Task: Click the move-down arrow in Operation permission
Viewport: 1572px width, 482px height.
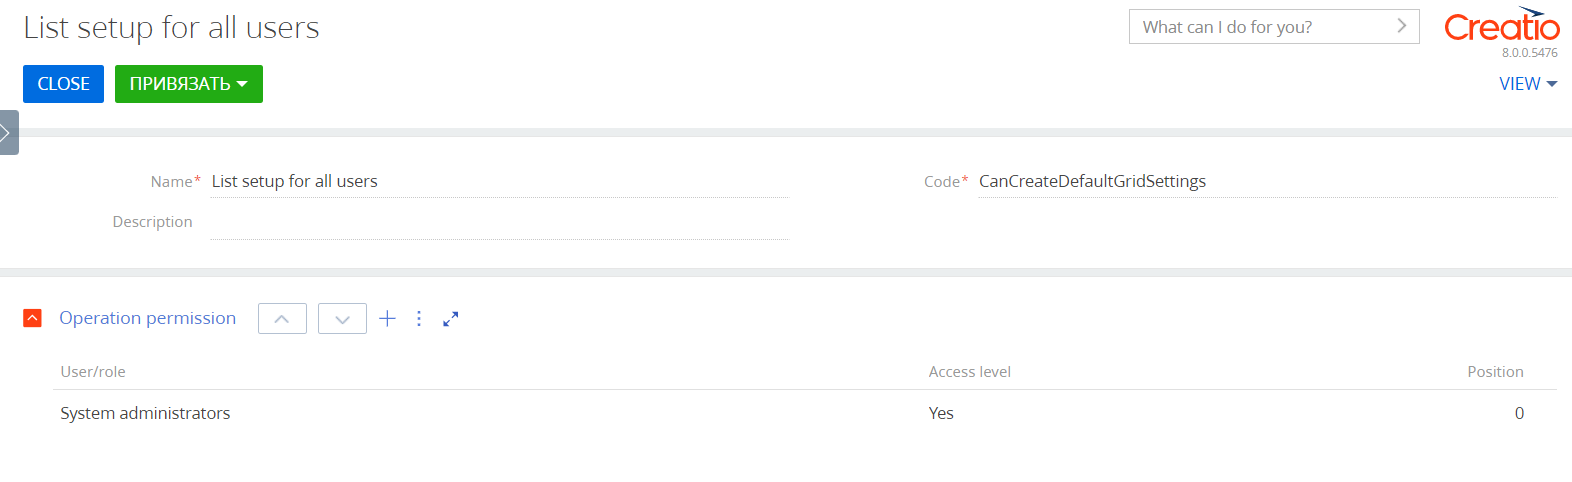Action: point(342,319)
